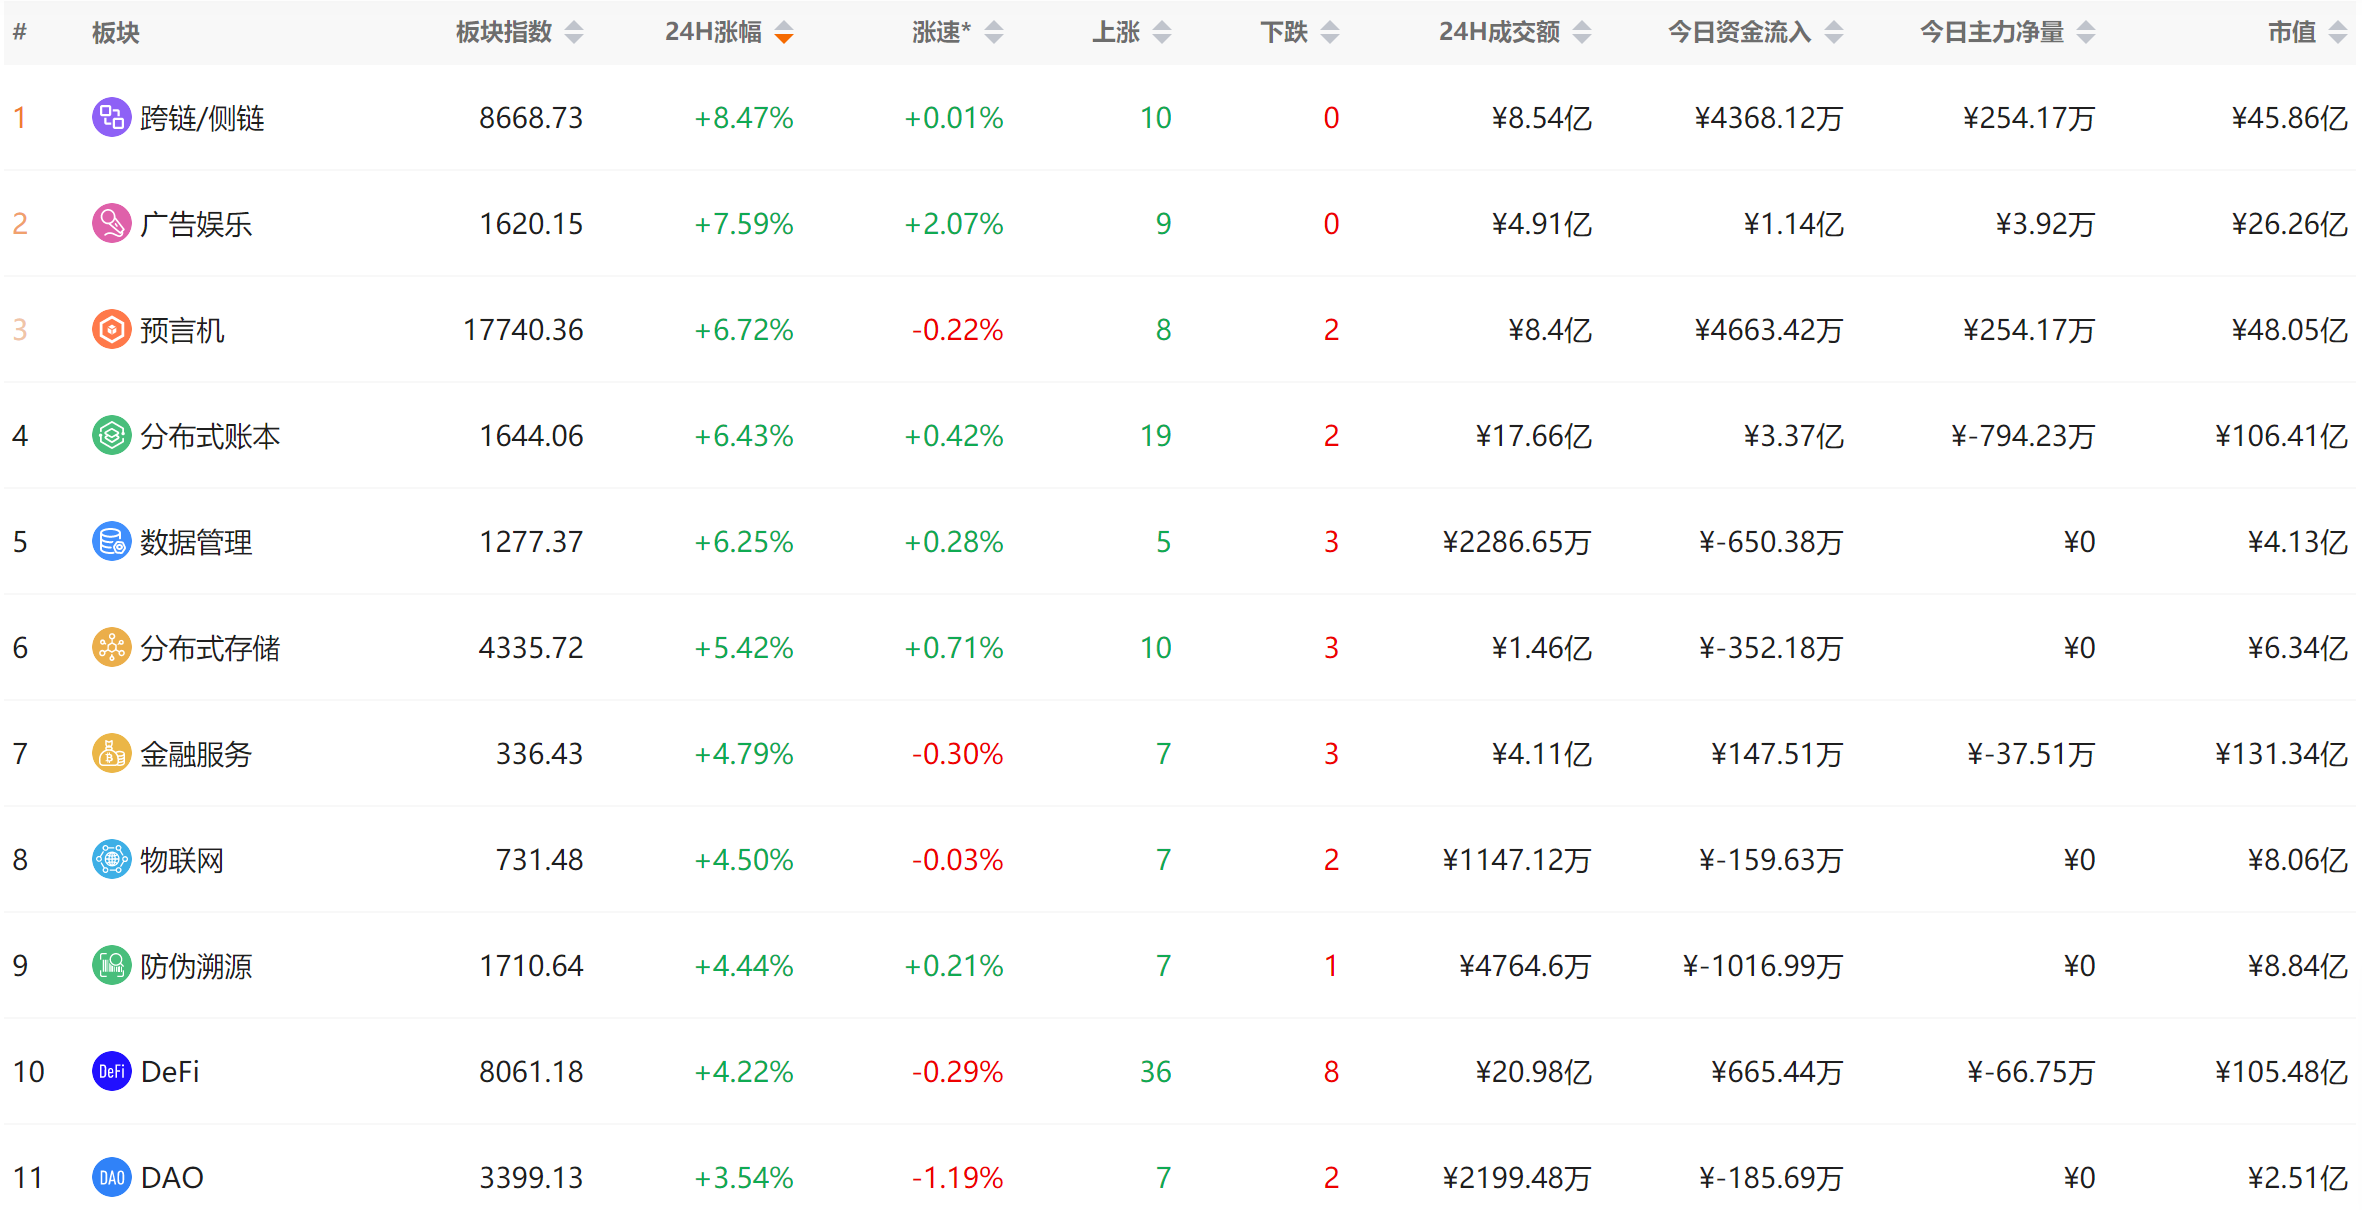Click the 广告娱乐 sector icon
The image size is (2362, 1210).
pyautogui.click(x=111, y=224)
